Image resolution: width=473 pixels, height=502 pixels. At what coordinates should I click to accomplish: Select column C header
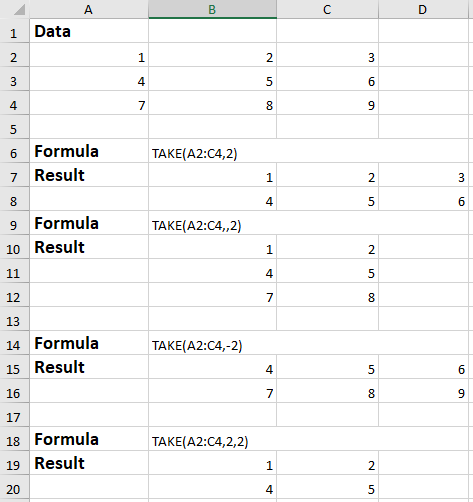(327, 9)
